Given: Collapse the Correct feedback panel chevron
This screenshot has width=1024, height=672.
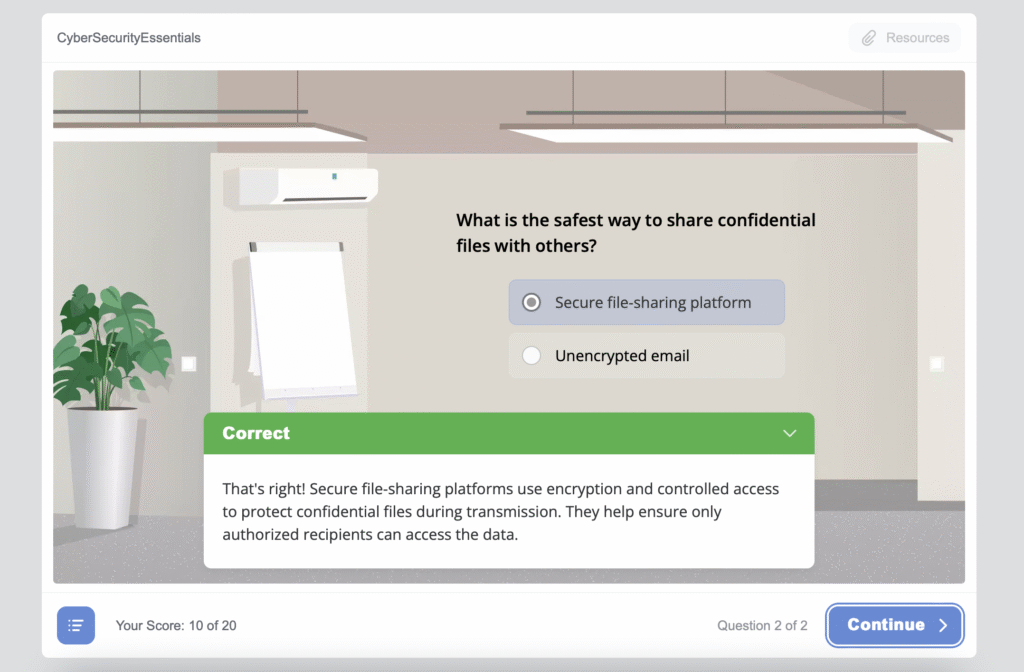Looking at the screenshot, I should pos(790,433).
